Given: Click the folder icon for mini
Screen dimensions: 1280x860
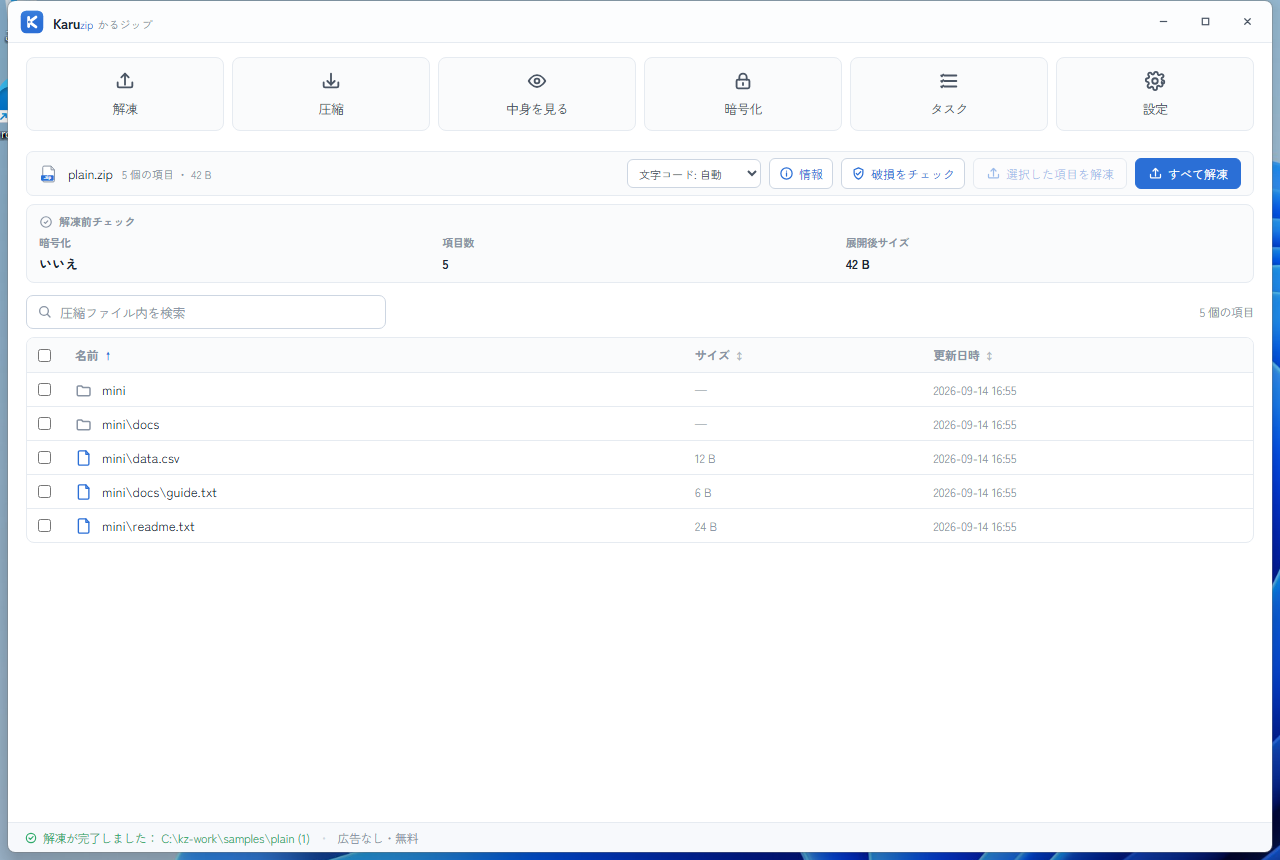Looking at the screenshot, I should click(84, 391).
